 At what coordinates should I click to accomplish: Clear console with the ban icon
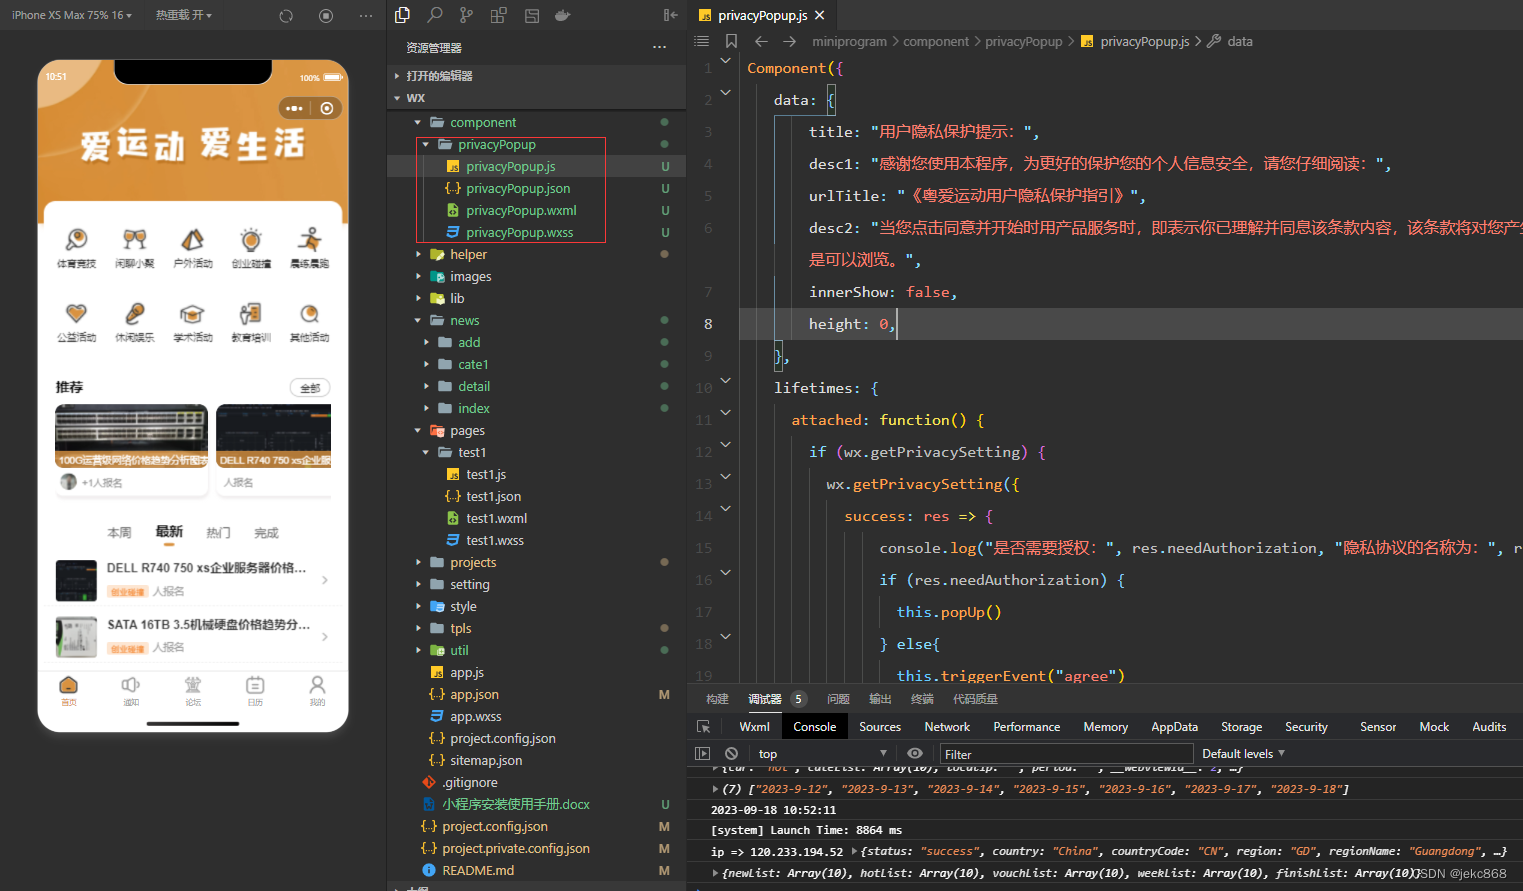click(731, 754)
